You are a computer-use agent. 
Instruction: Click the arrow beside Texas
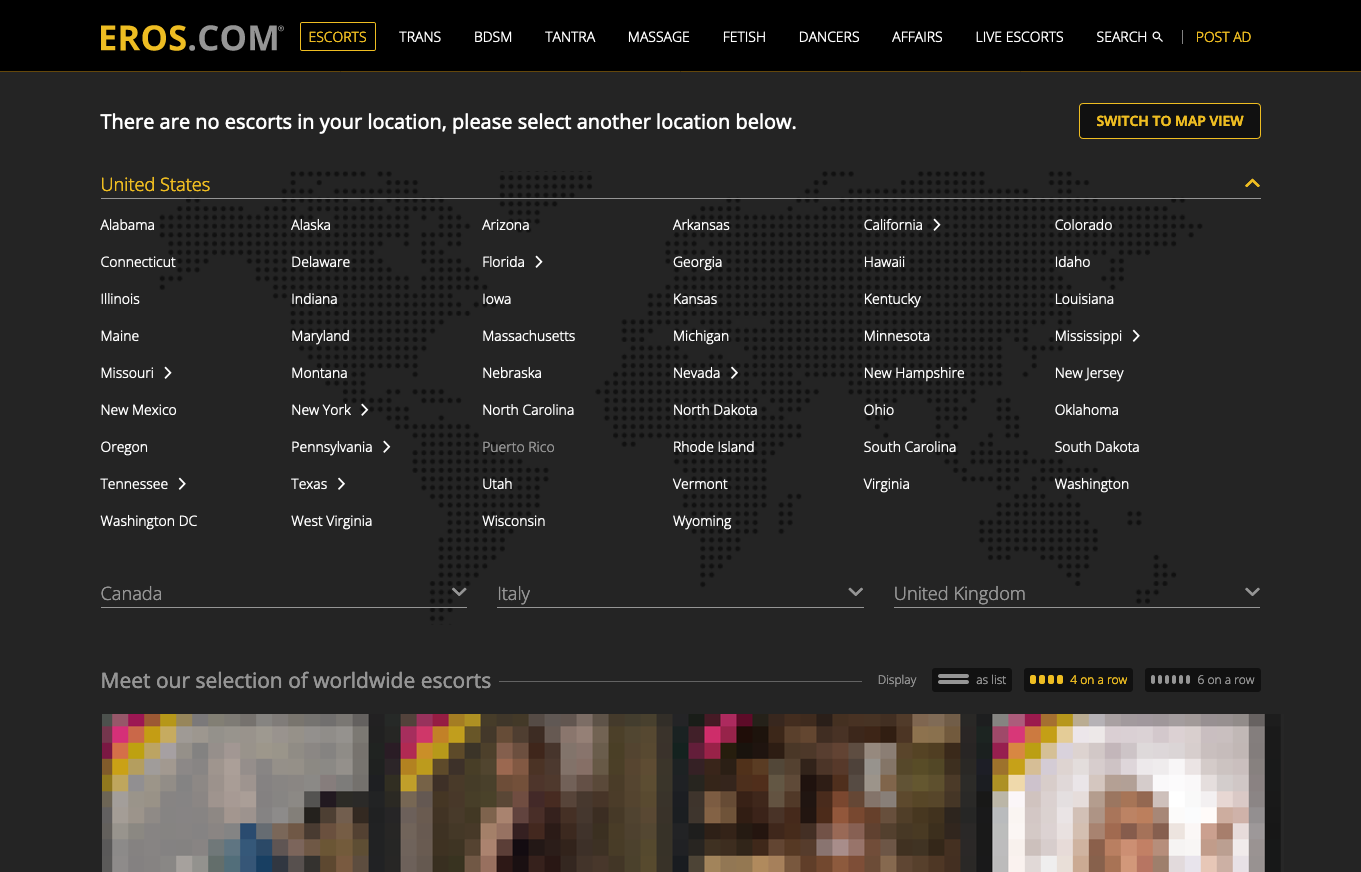click(x=341, y=484)
